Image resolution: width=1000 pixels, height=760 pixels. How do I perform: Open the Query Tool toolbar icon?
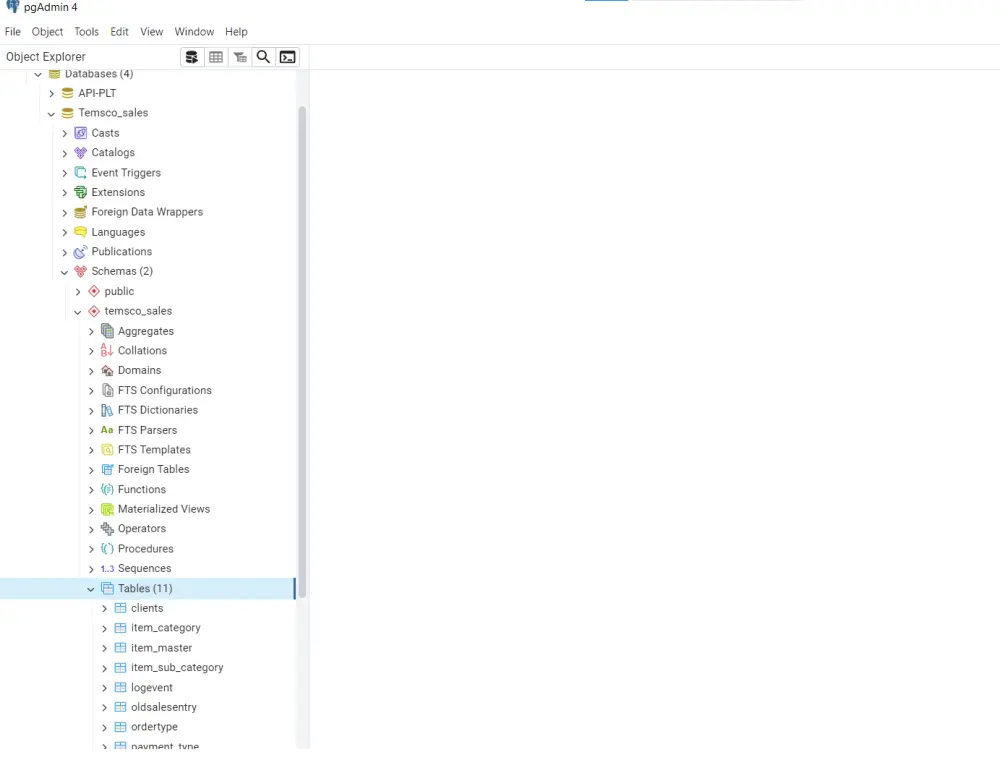191,57
